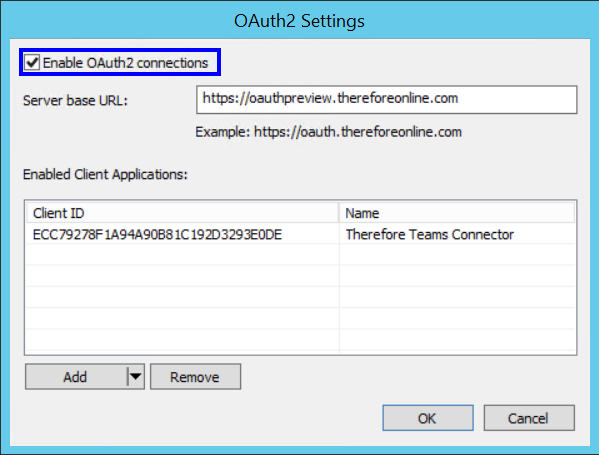Click the Server base URL label

pyautogui.click(x=75, y=100)
